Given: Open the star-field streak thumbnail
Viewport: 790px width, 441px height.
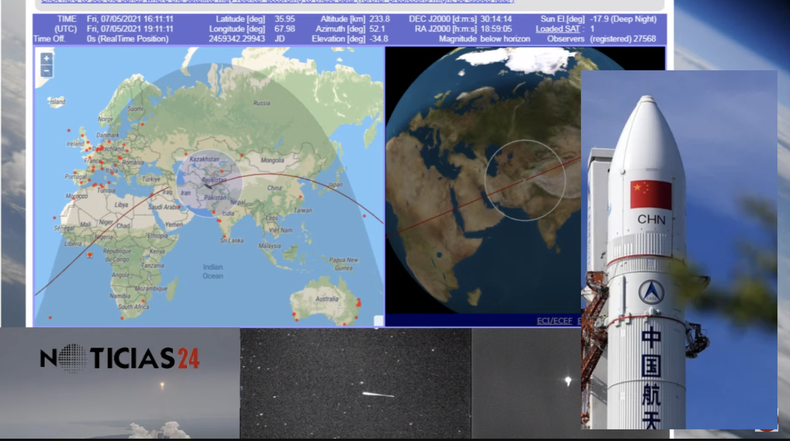Looking at the screenshot, I should (355, 385).
